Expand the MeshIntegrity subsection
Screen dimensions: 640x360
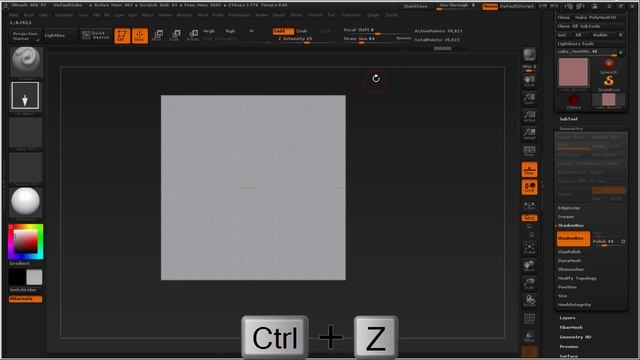574,305
